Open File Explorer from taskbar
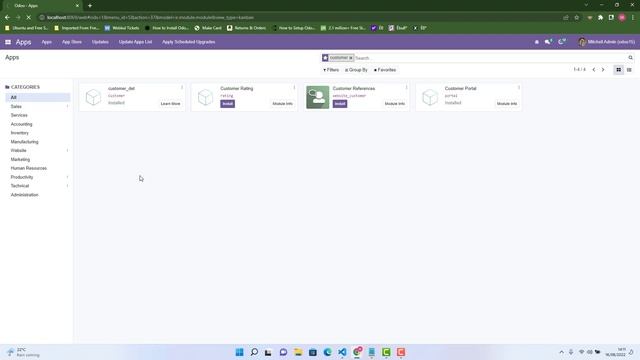The width and height of the screenshot is (640, 360). [298, 352]
